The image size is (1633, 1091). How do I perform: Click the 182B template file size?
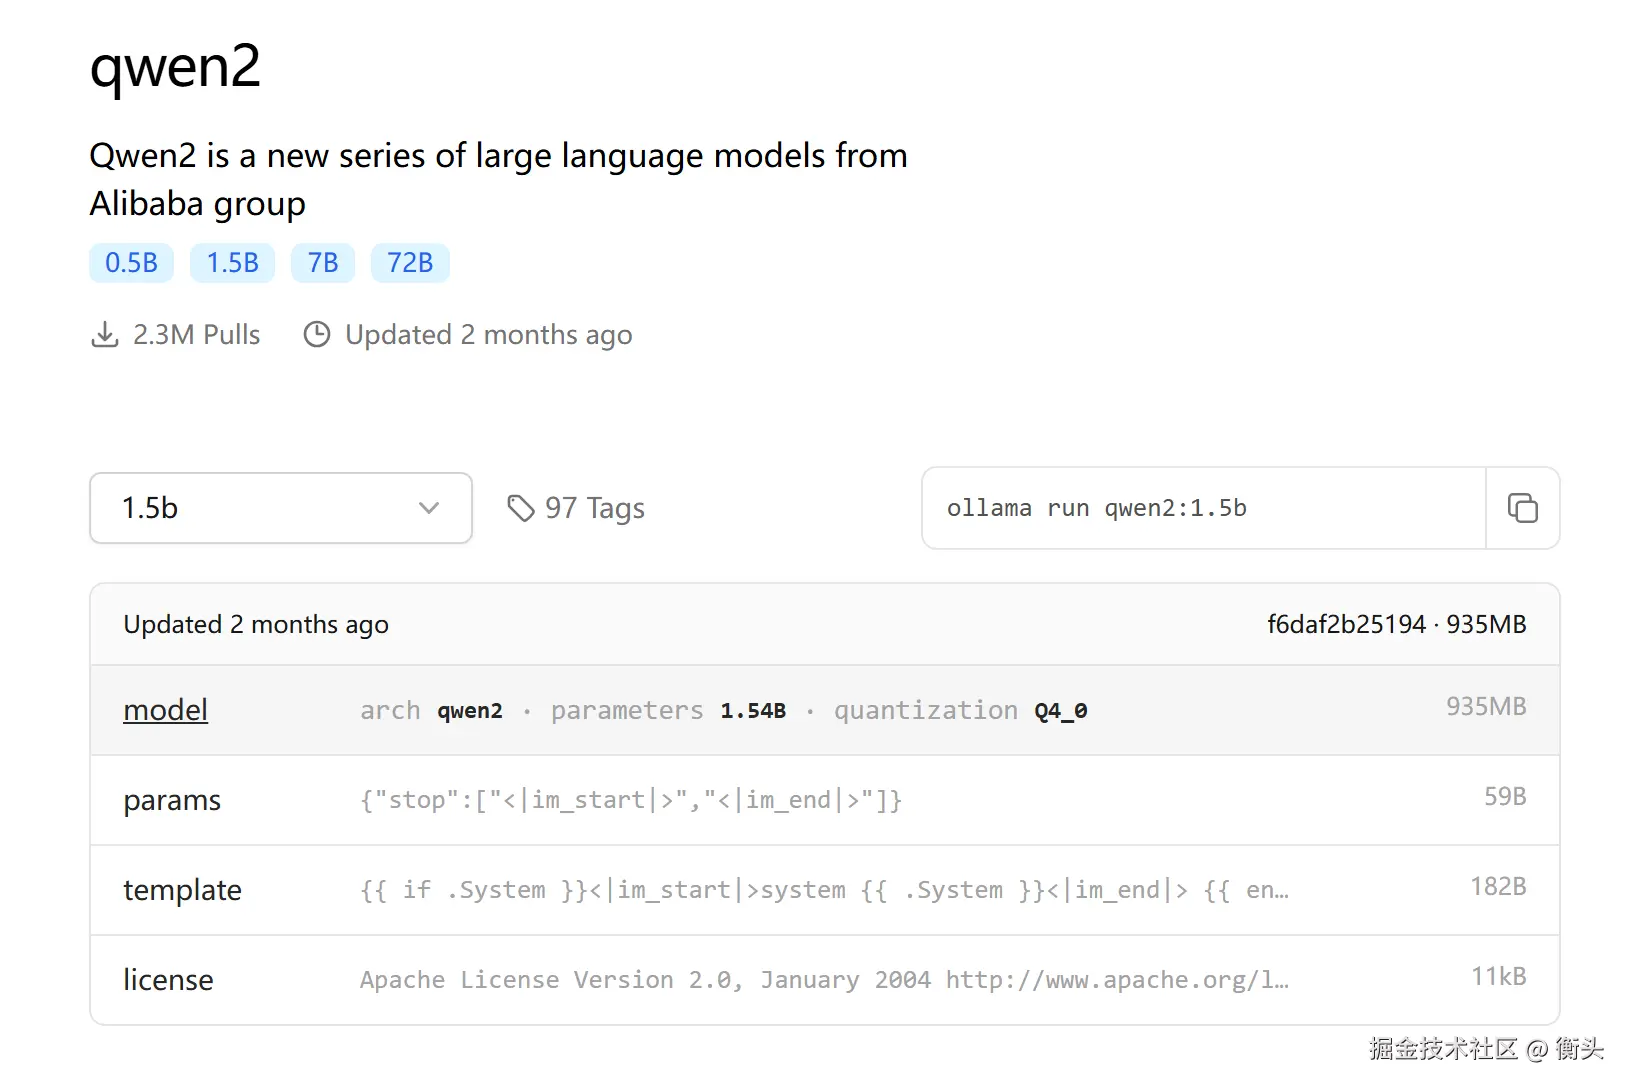tap(1498, 886)
